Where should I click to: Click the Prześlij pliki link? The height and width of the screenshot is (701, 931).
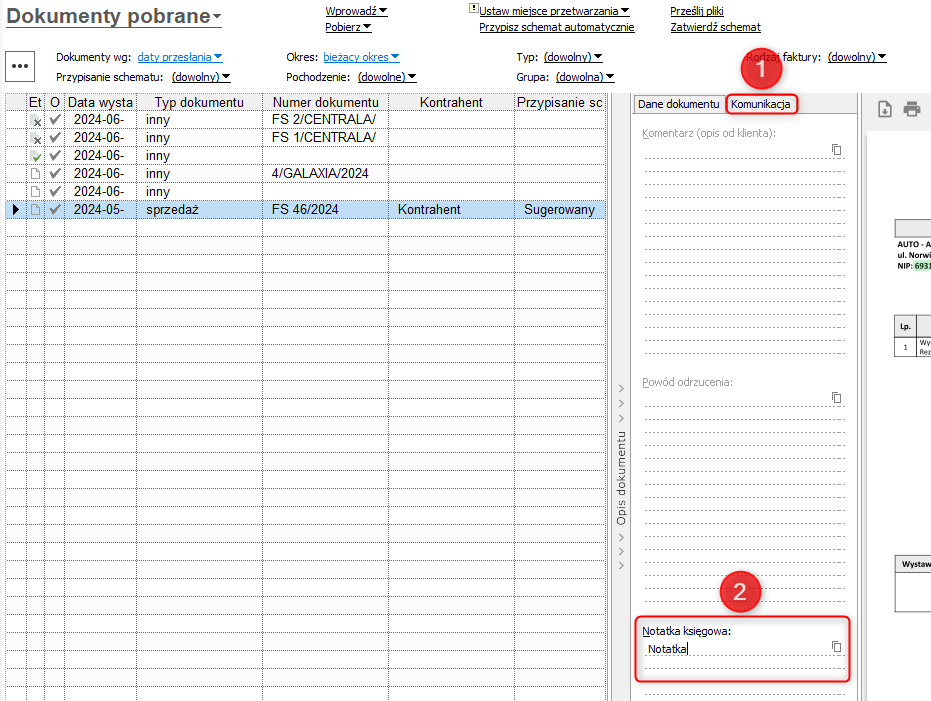click(697, 11)
